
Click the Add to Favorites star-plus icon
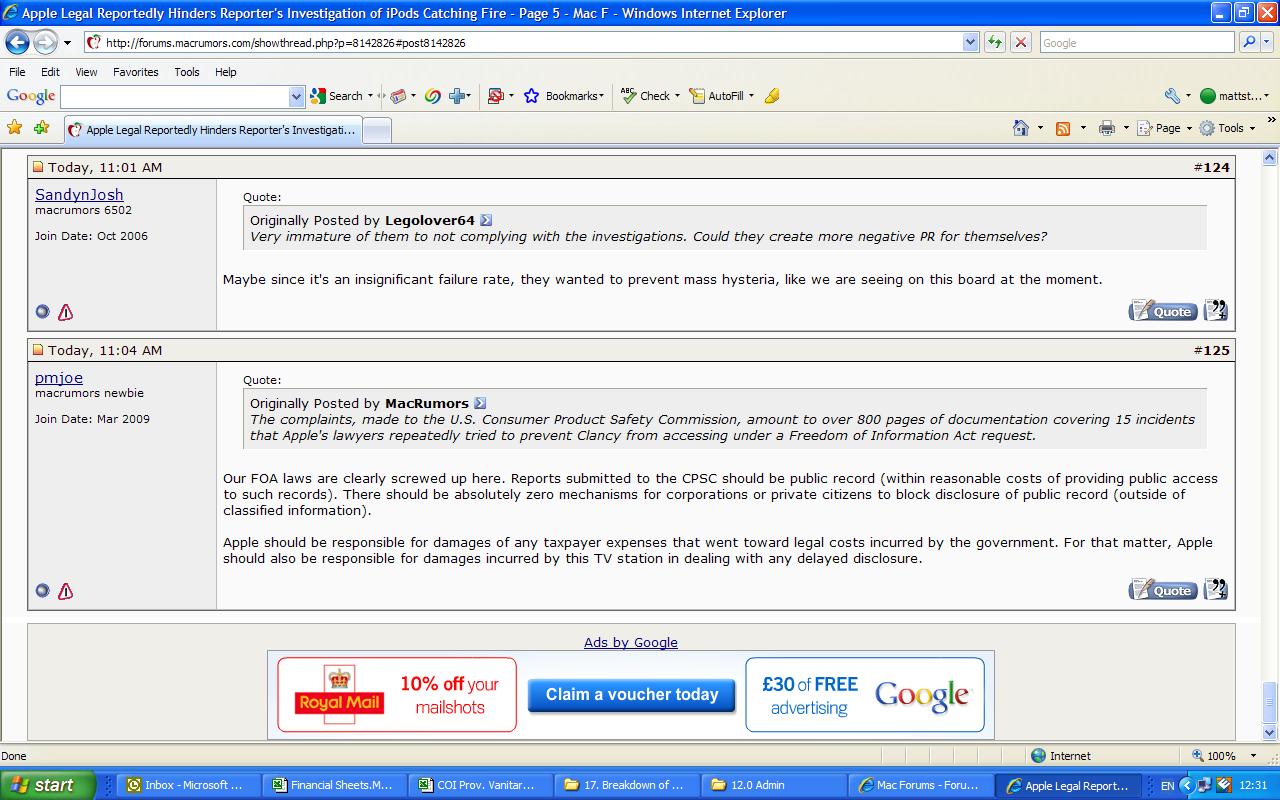click(41, 128)
